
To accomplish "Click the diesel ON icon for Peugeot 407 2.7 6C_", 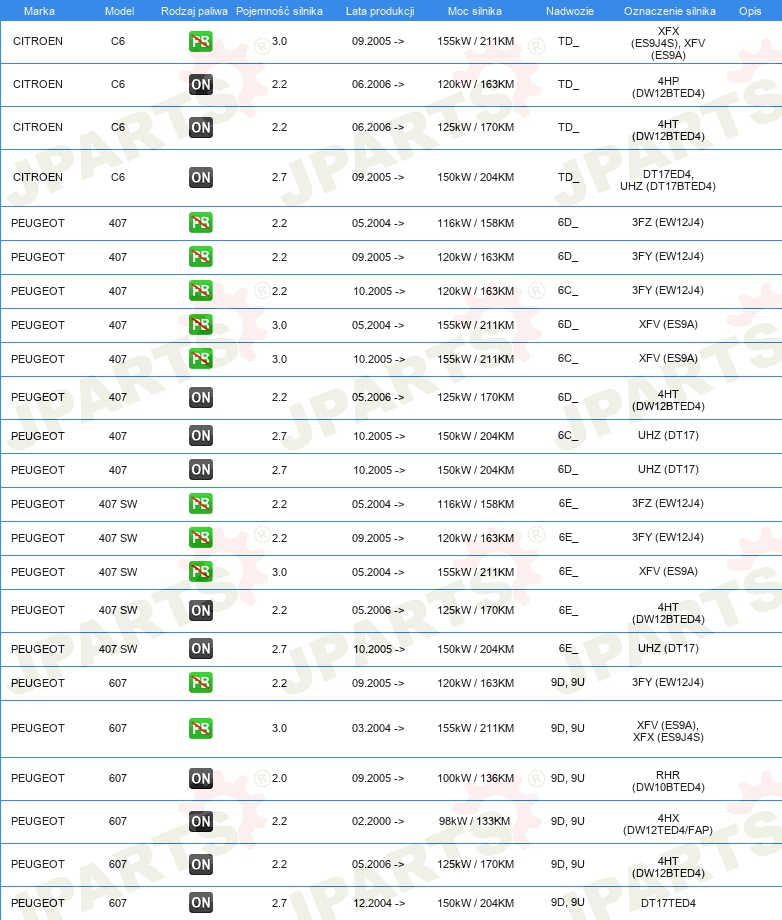I will (x=201, y=436).
